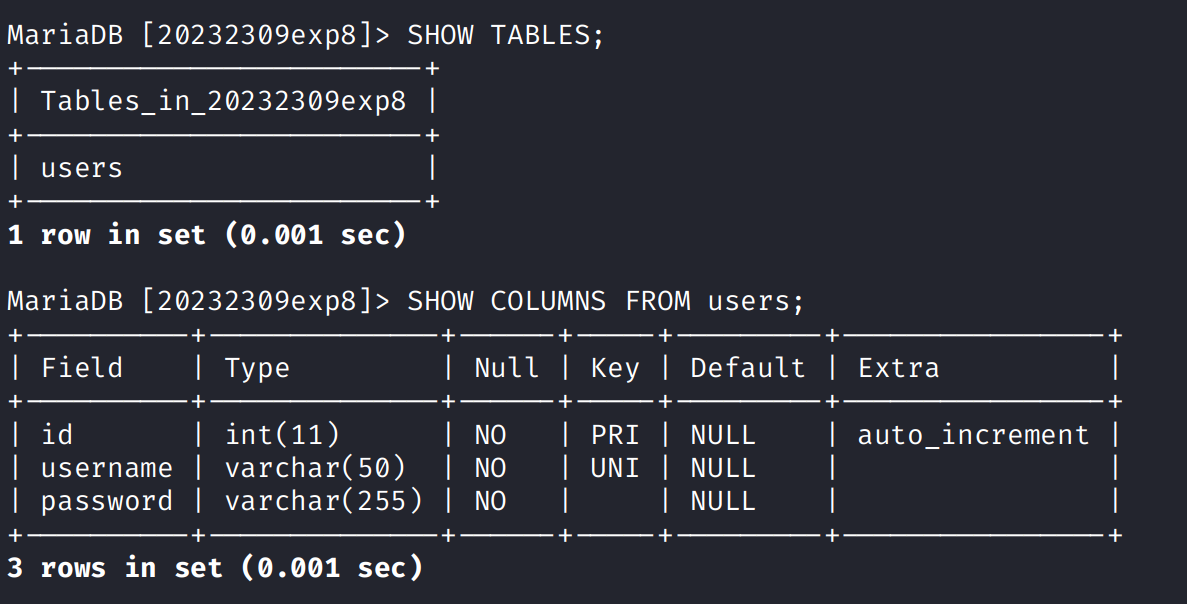
Task: Click the int(11) type value
Action: point(282,435)
